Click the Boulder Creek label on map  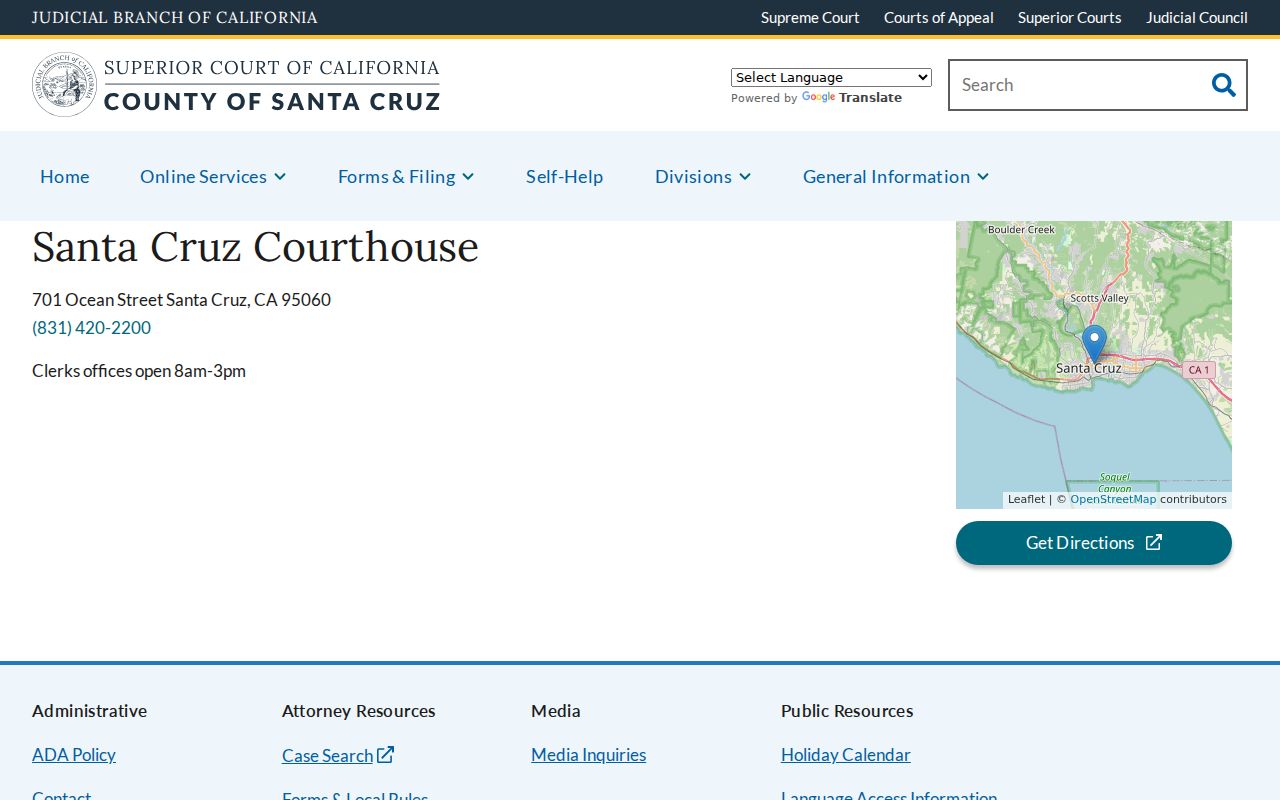(1021, 230)
